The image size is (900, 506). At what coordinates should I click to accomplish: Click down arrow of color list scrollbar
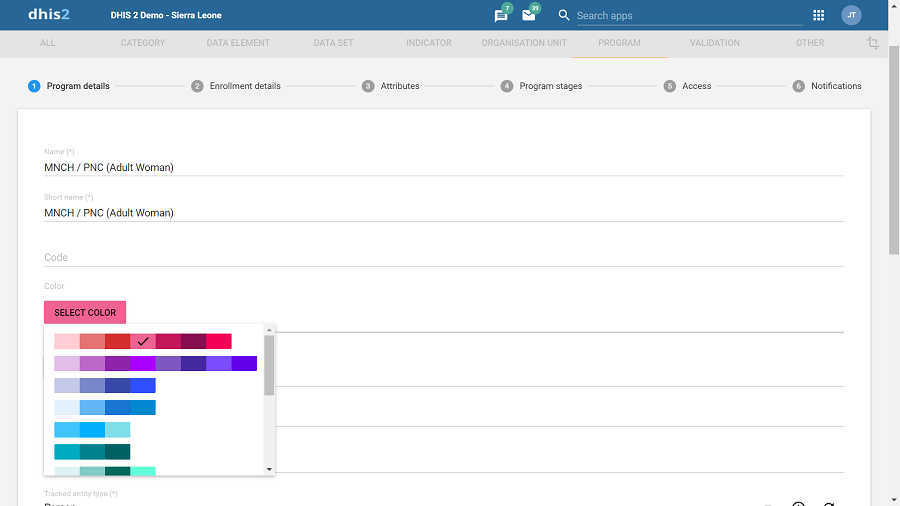[269, 470]
